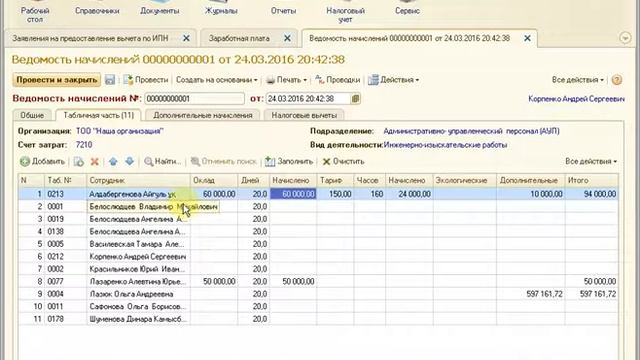Close the Заработная плата tab
The width and height of the screenshot is (640, 360).
click(287, 38)
